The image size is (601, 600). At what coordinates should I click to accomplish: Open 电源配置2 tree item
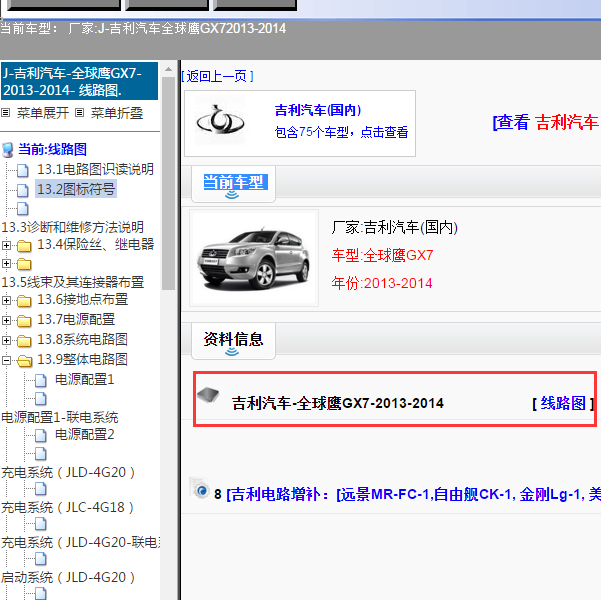click(84, 434)
